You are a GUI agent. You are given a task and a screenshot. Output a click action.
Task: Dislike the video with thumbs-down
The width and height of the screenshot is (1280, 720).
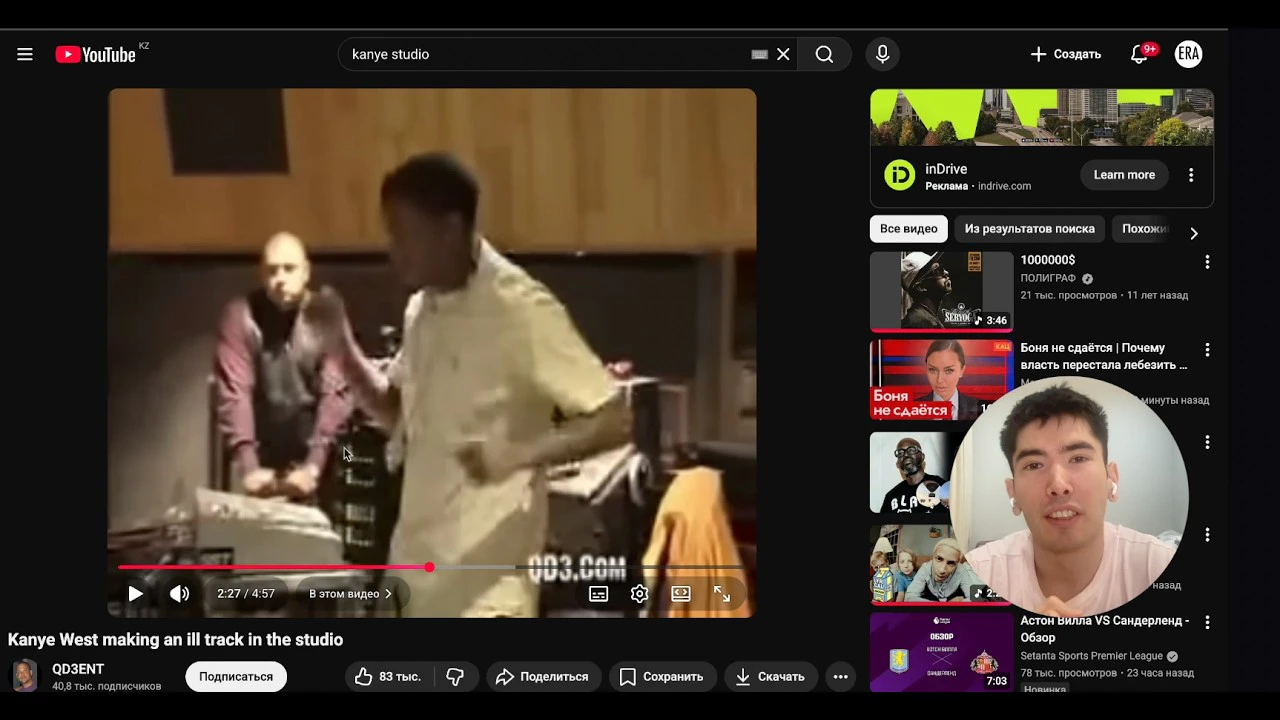(x=455, y=677)
